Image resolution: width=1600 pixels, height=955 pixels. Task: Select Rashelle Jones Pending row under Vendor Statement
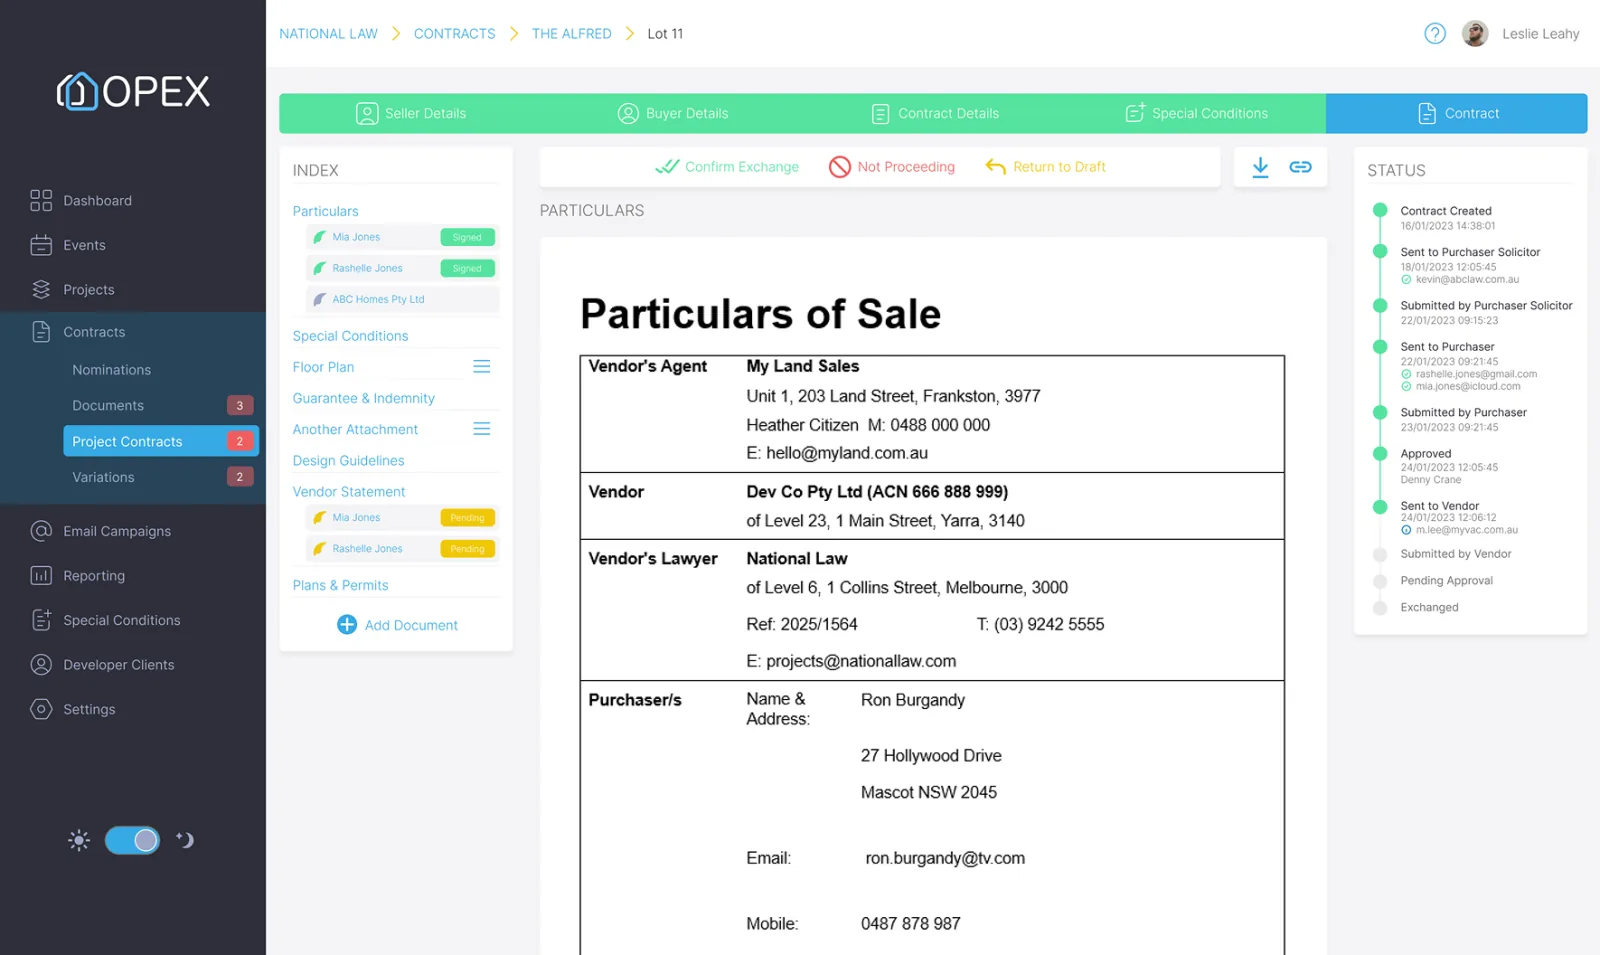pos(402,548)
